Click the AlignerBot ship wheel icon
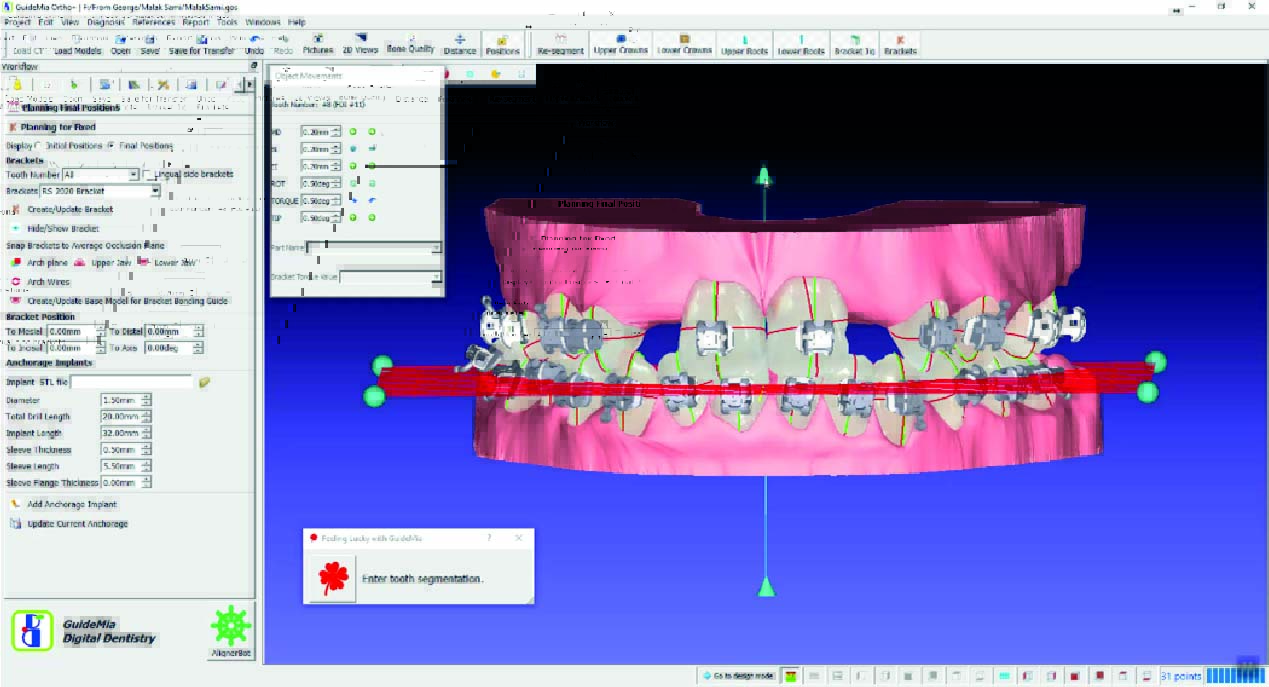Screen dimensions: 1269x687 click(x=230, y=627)
